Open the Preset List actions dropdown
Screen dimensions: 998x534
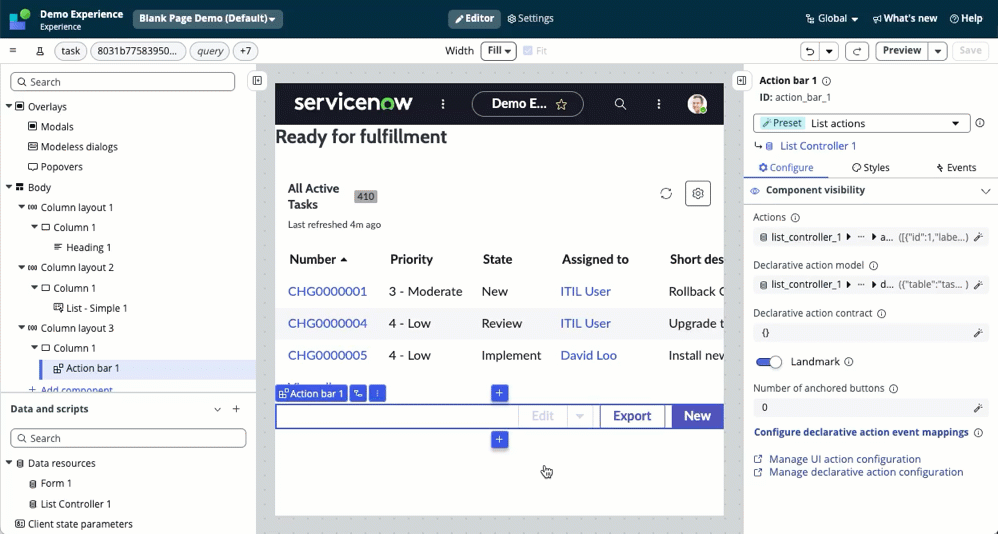pyautogui.click(x=861, y=123)
